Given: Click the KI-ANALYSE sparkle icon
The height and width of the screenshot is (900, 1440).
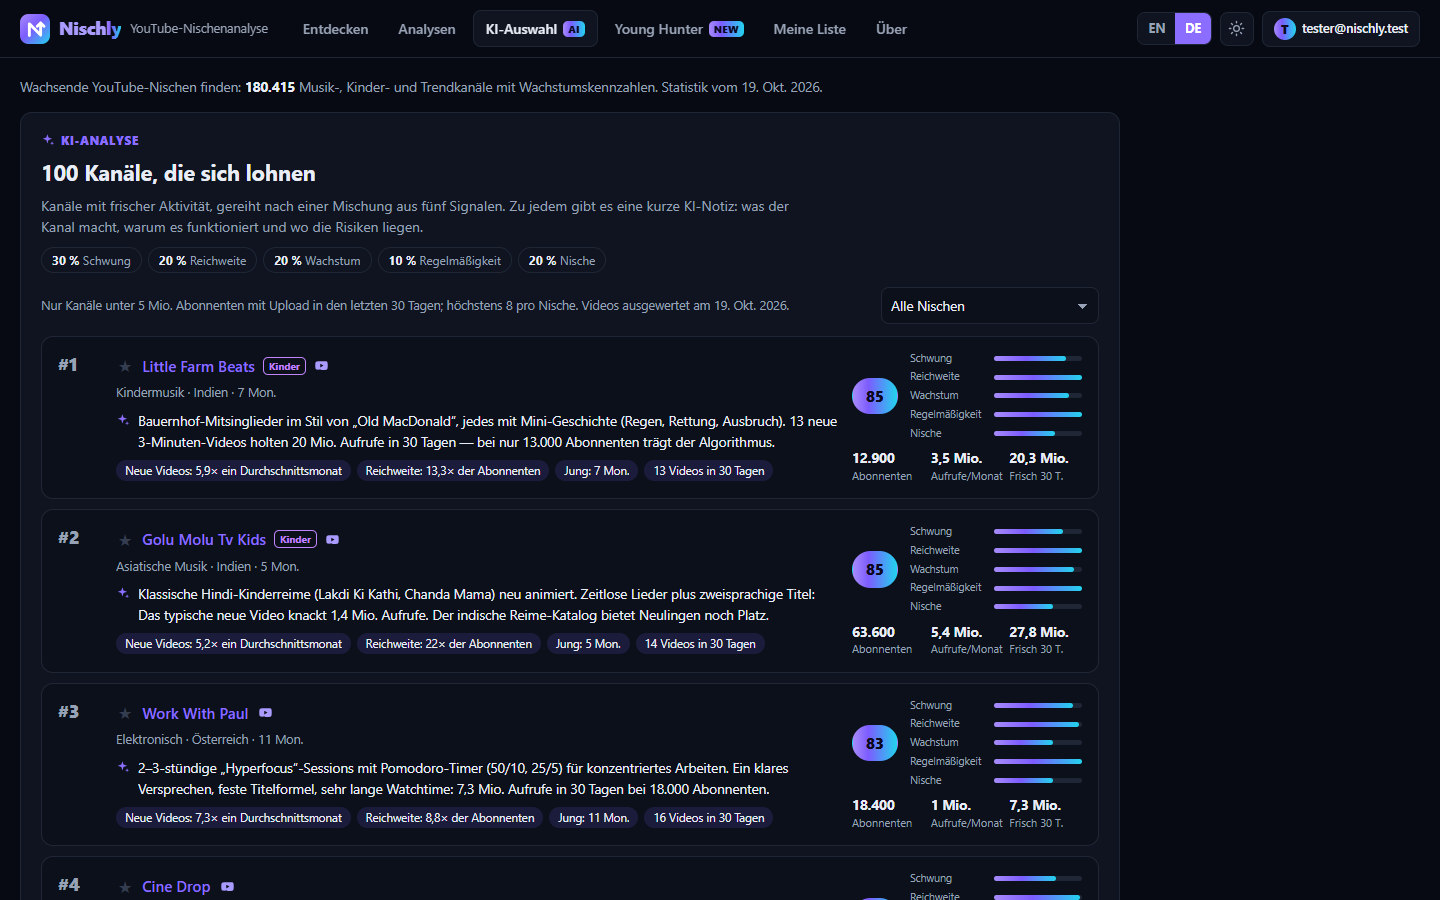Looking at the screenshot, I should pos(48,140).
